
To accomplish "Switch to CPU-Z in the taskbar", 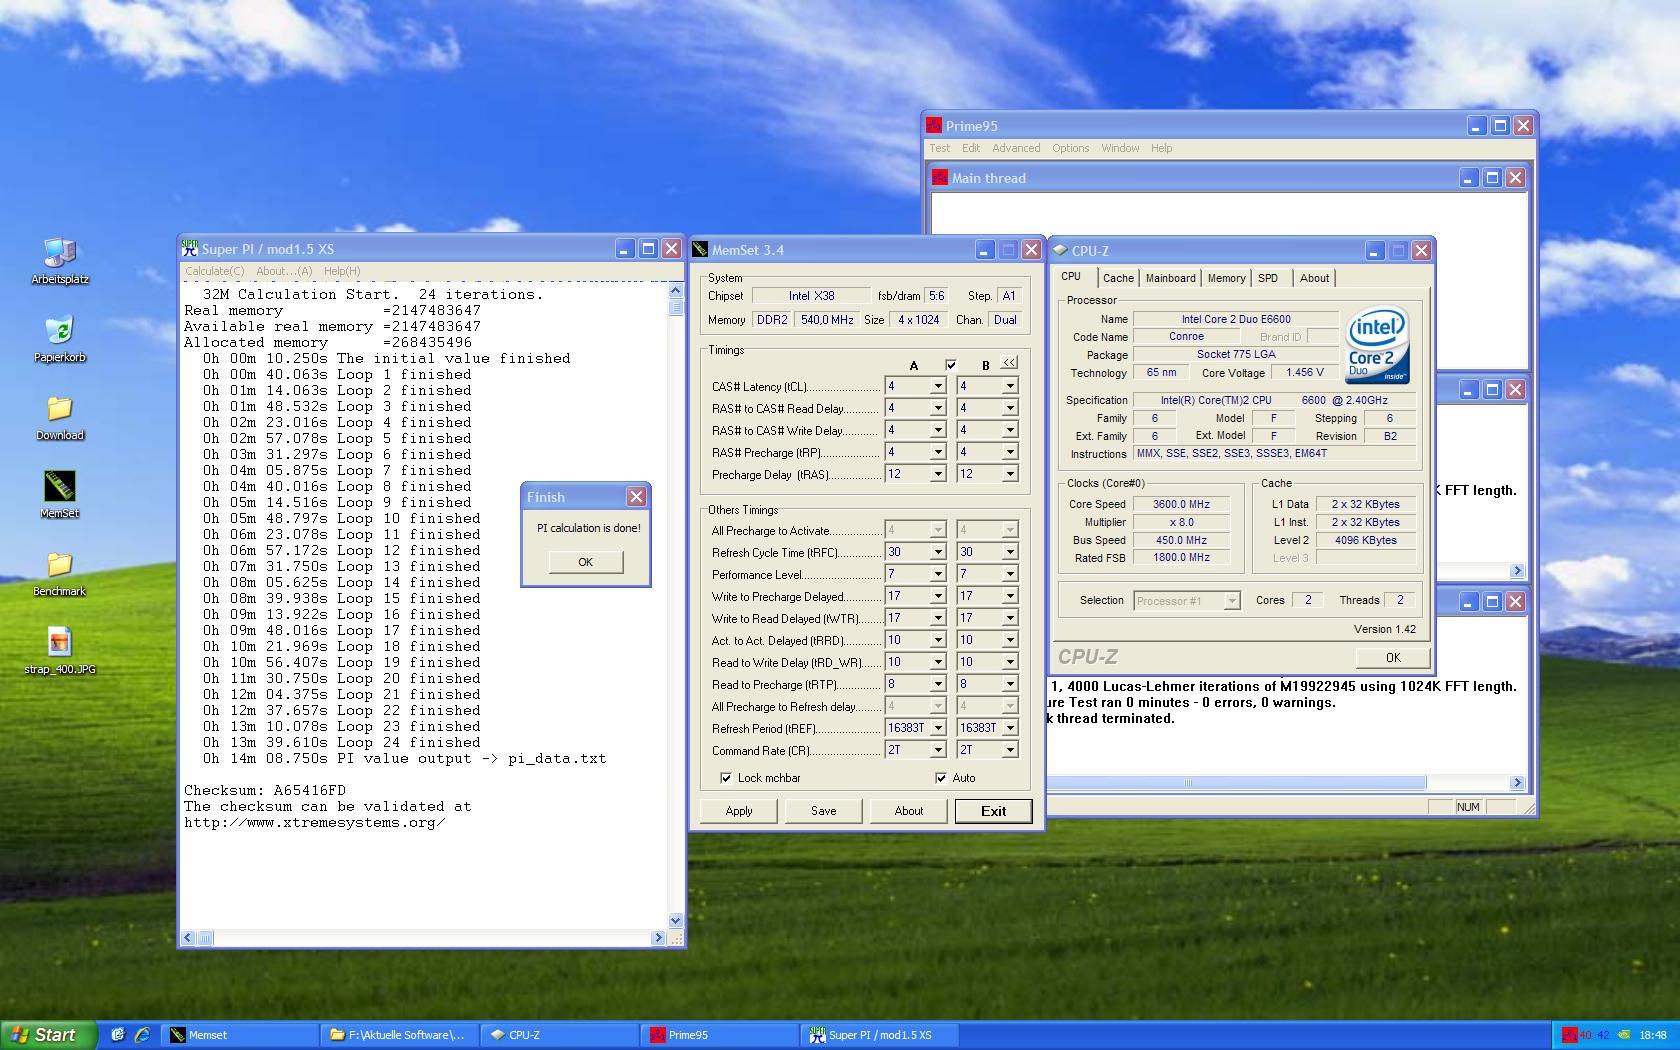I will [560, 1035].
